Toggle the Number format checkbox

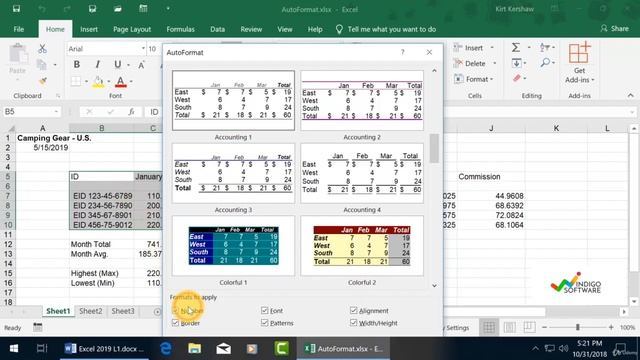(176, 311)
